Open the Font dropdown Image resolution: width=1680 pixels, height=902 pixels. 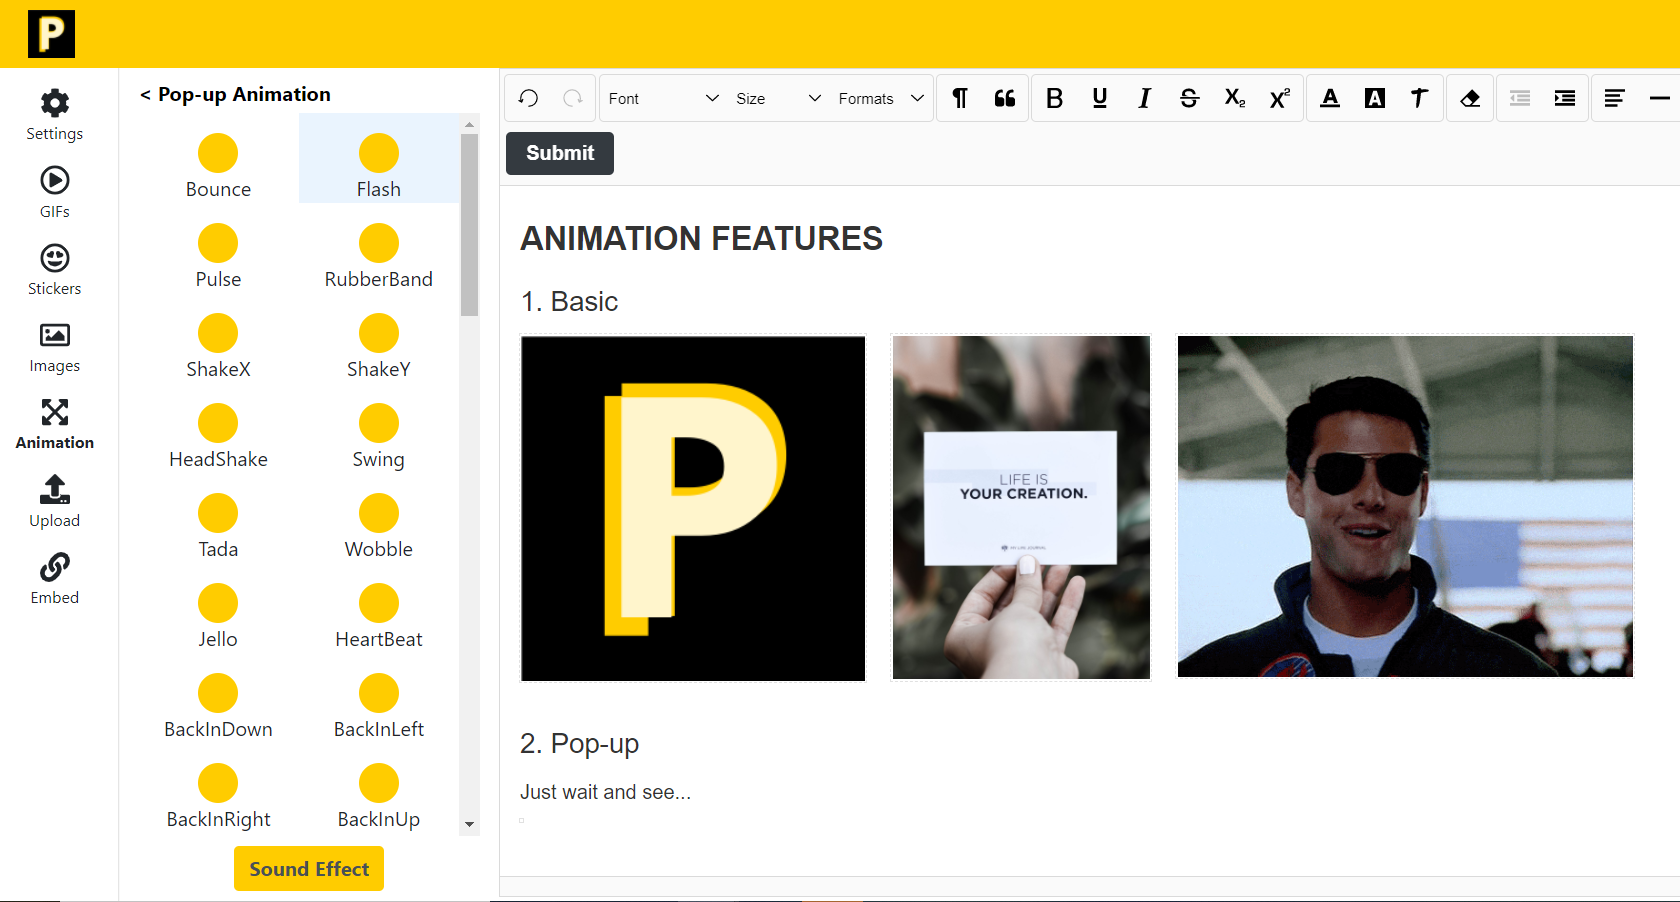point(663,98)
